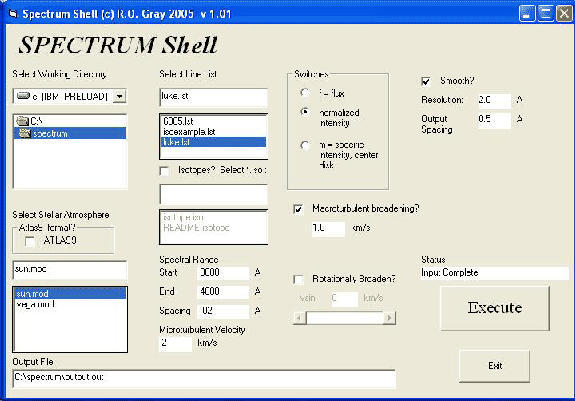Toggle the Smooth? checkbox
Screen dimensions: 575x401
[426, 81]
